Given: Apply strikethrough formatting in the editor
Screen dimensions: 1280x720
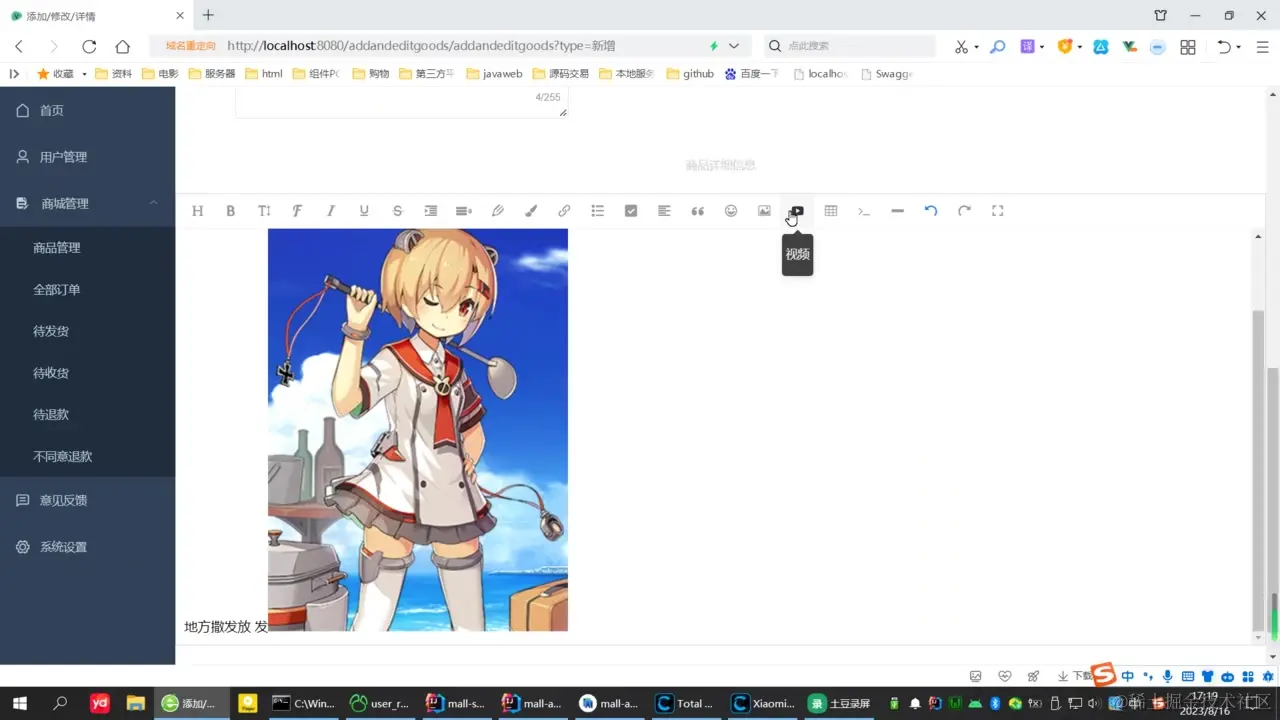Looking at the screenshot, I should pos(397,211).
